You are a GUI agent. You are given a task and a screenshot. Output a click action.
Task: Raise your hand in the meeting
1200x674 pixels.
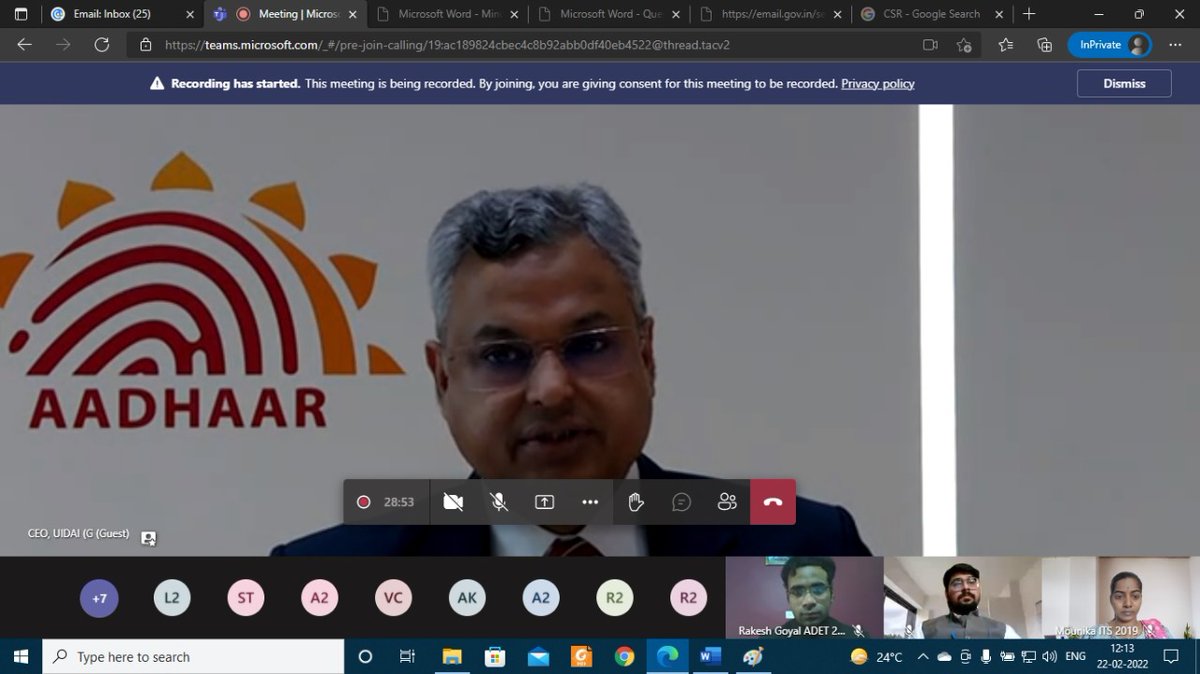(x=636, y=502)
